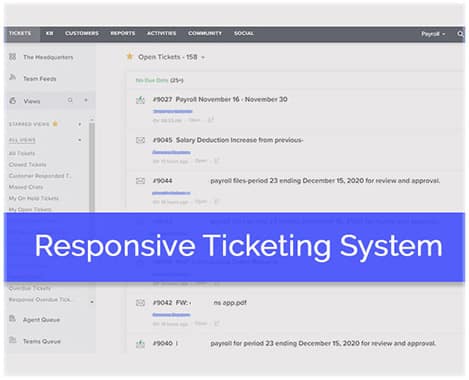Open ticket #9042 FW: ns app.pdf

(200, 303)
